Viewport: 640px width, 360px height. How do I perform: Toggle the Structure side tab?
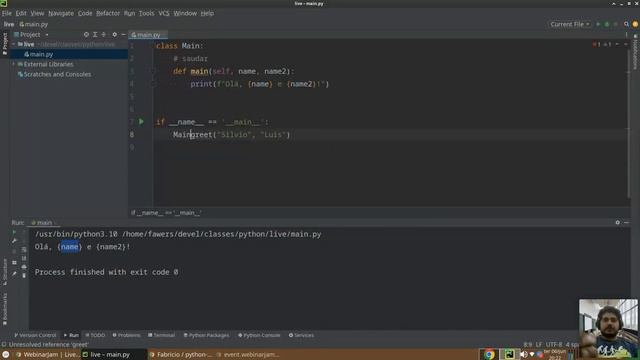(4, 272)
